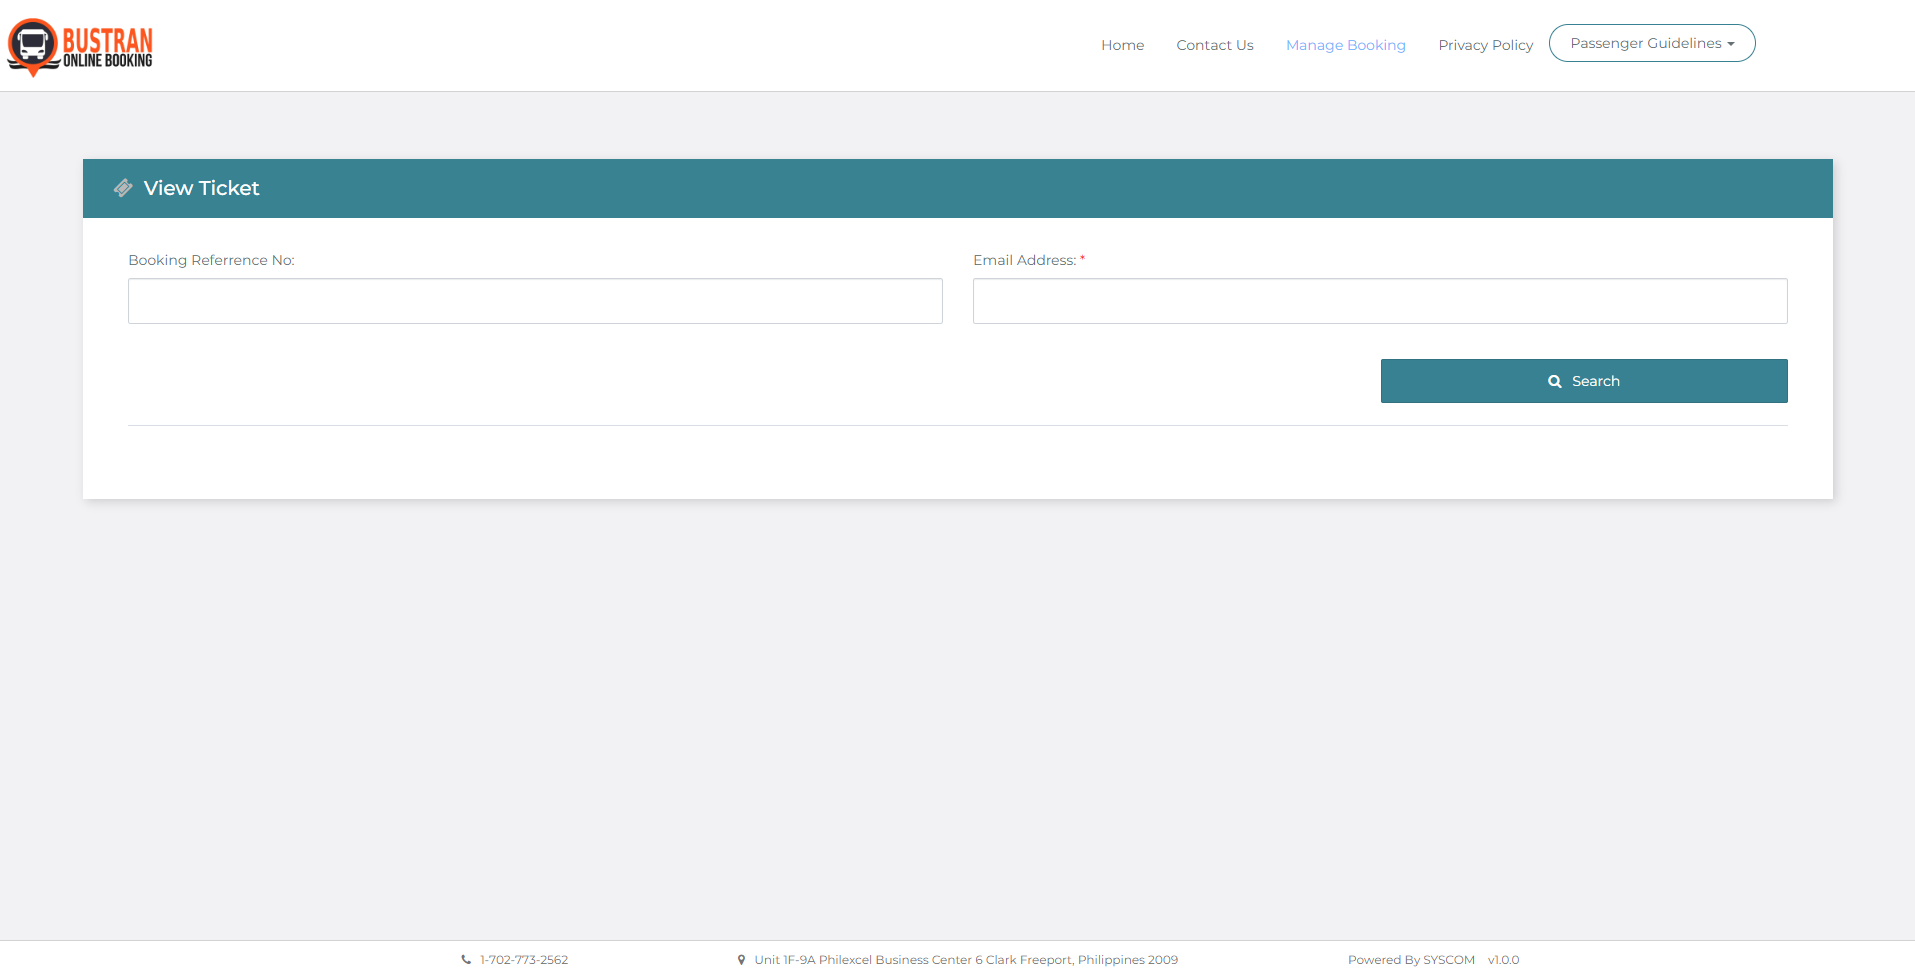Image resolution: width=1915 pixels, height=977 pixels.
Task: Click the footer phone number 1-702-773-2562
Action: (x=524, y=960)
